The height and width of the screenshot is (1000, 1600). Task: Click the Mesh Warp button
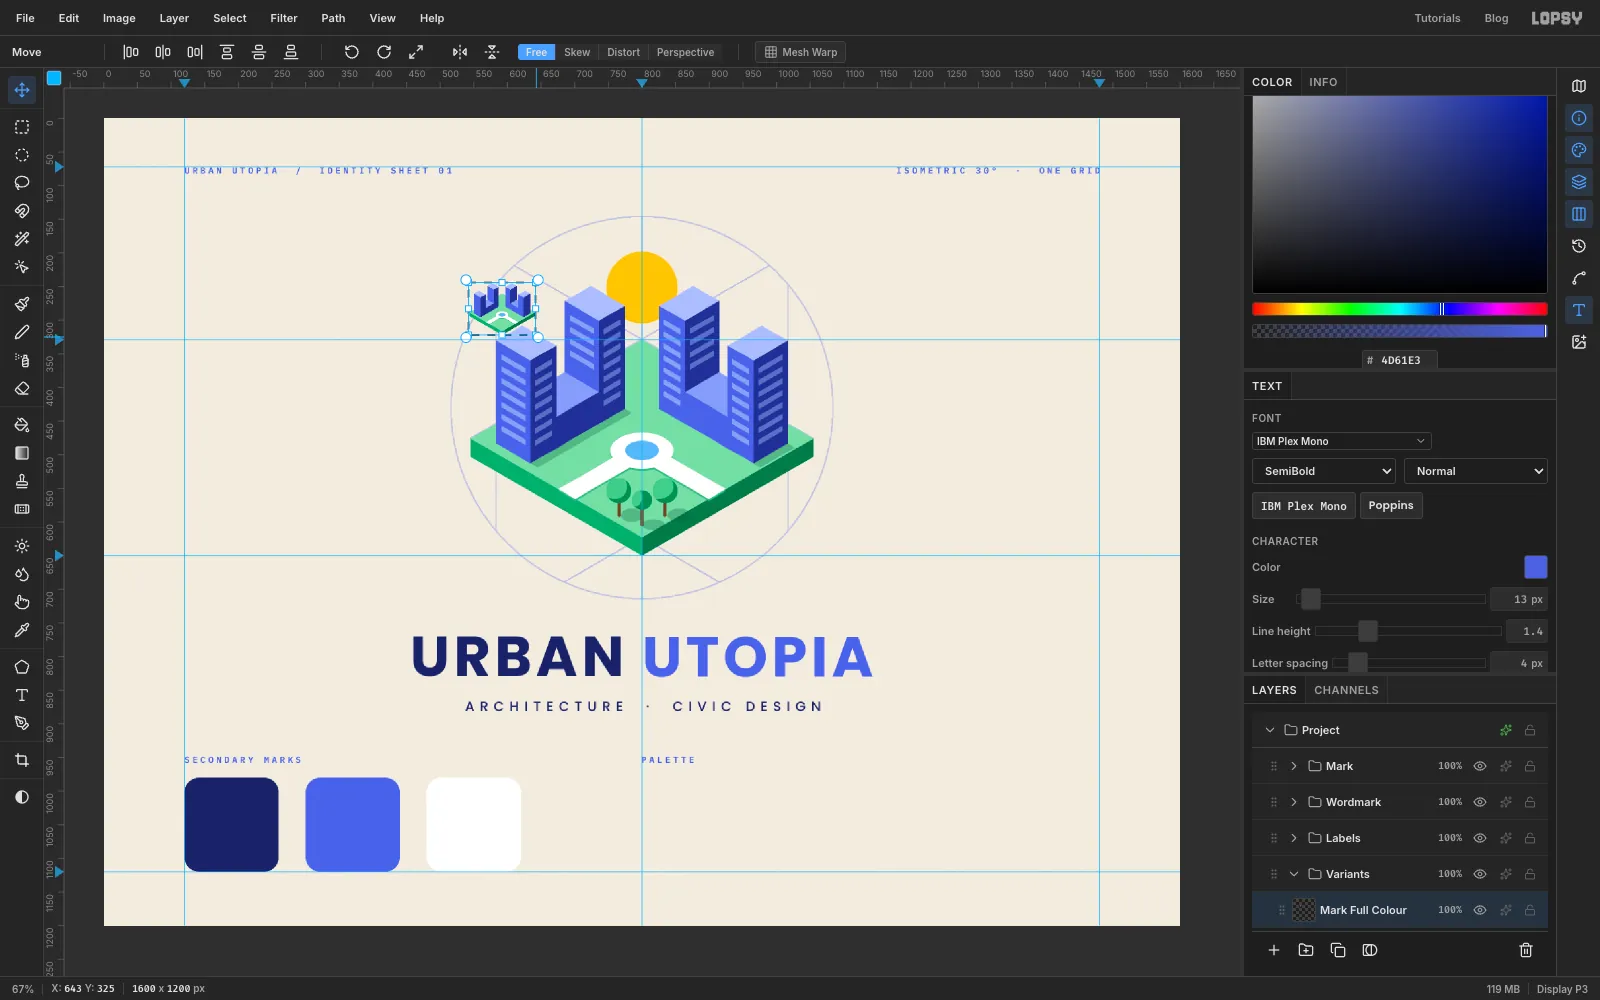[800, 52]
